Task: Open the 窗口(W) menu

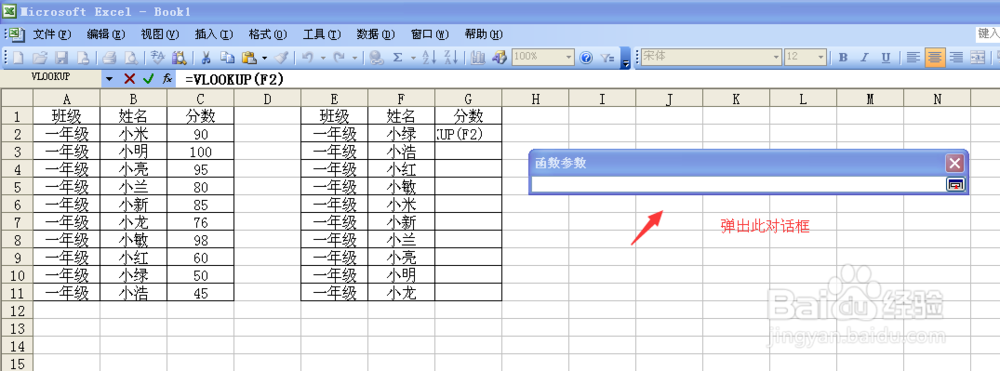Action: pyautogui.click(x=430, y=34)
